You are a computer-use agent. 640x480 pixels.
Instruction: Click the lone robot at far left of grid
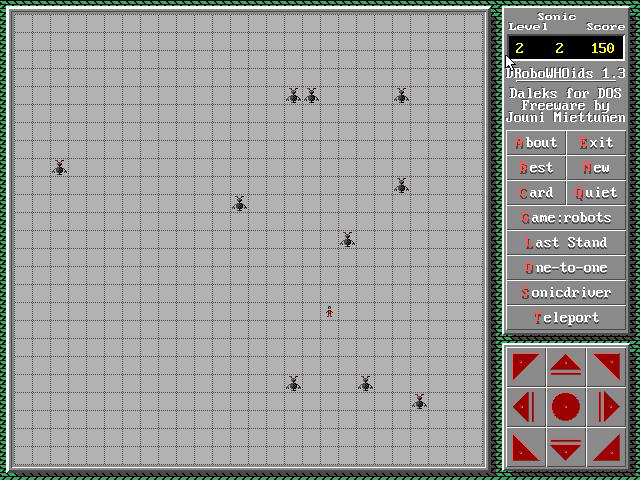pyautogui.click(x=60, y=168)
